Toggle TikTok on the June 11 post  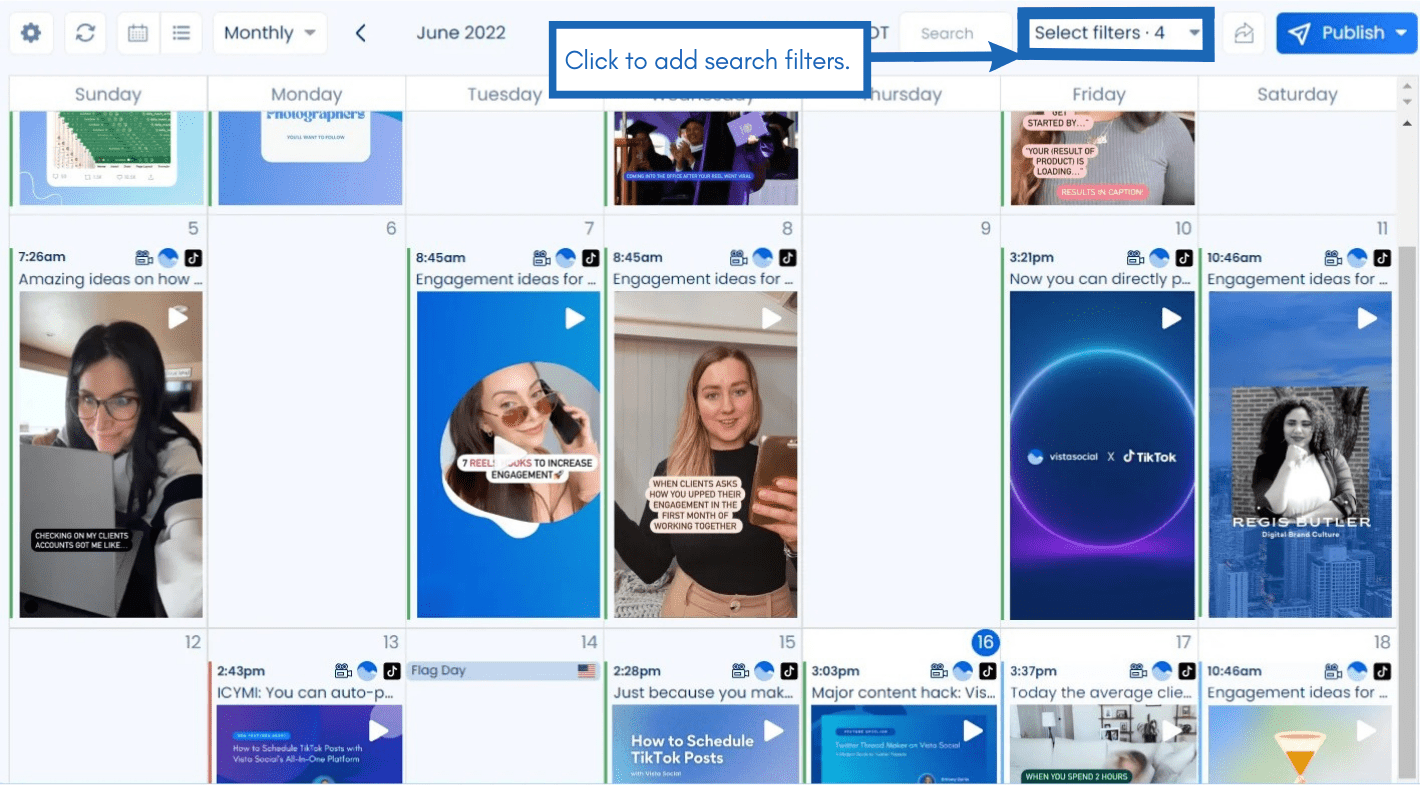click(x=1381, y=256)
